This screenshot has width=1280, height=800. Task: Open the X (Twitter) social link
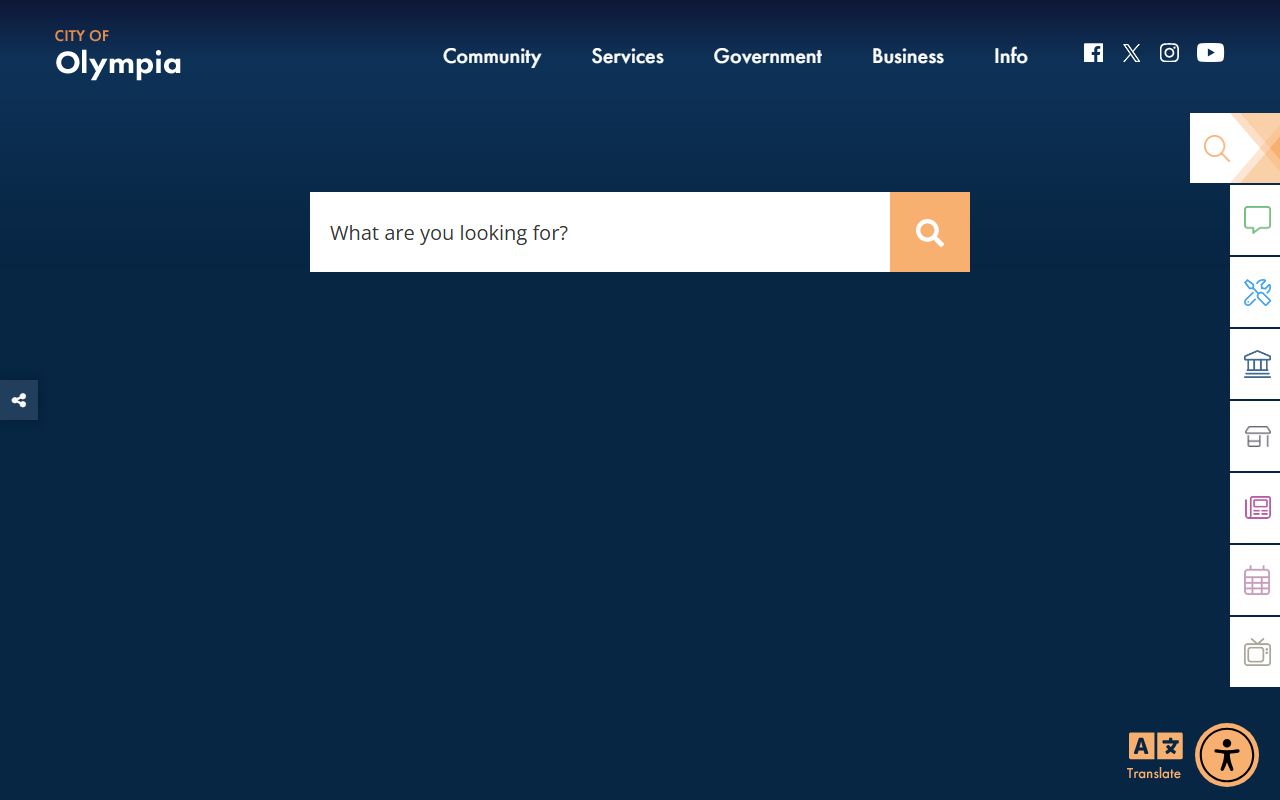[x=1131, y=53]
